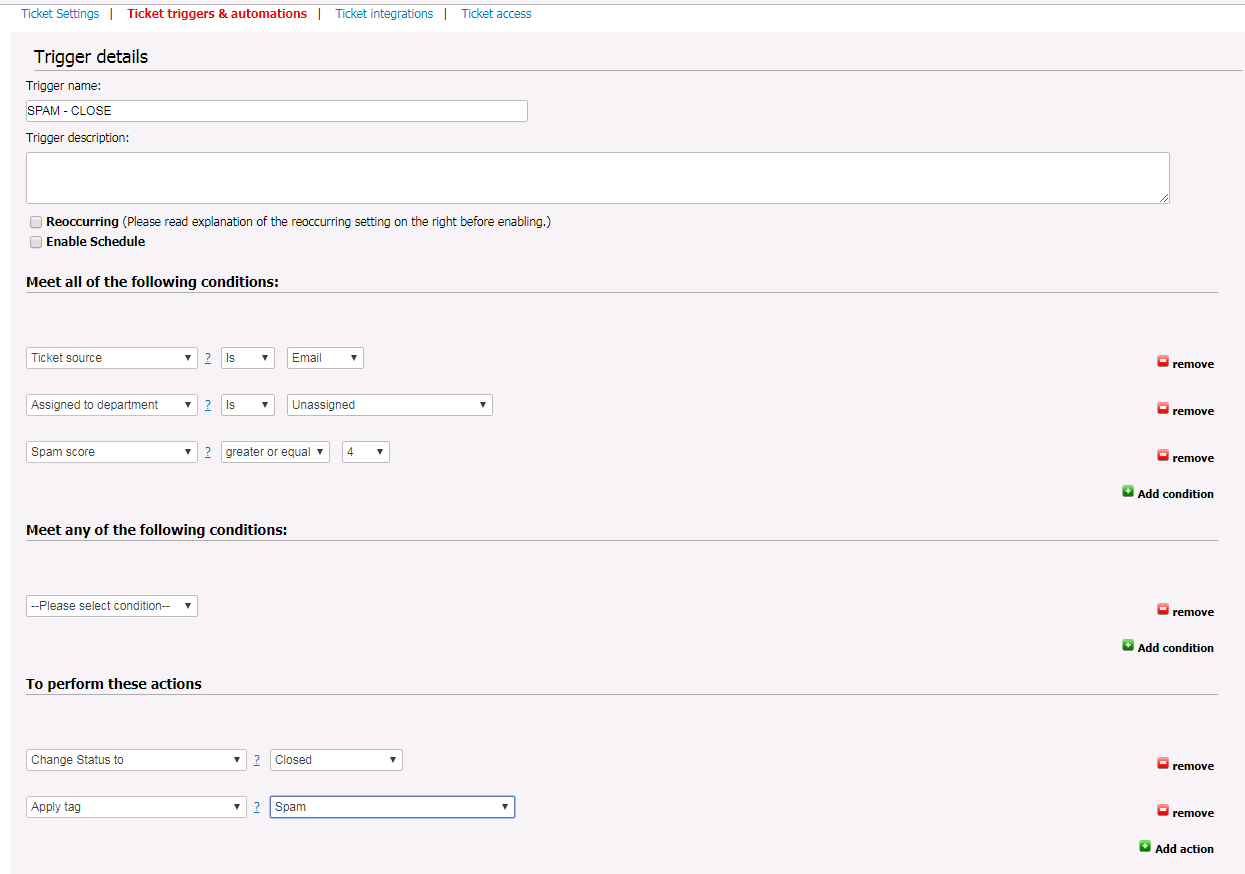The width and height of the screenshot is (1245, 874).
Task: Remove the Assigned to department condition
Action: pos(1185,410)
